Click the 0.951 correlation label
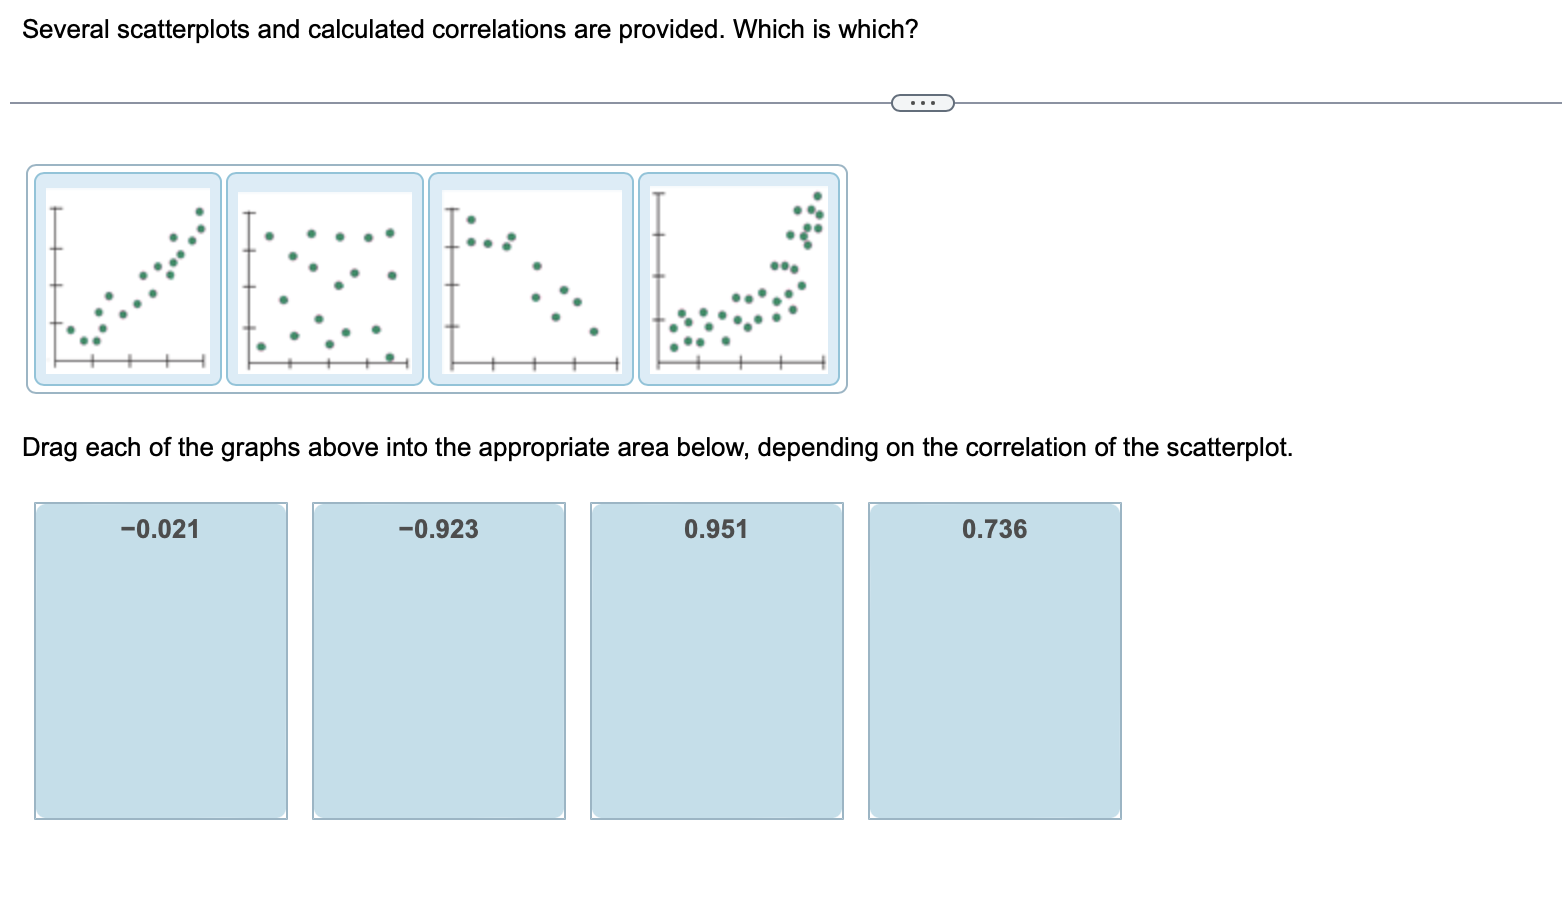 (716, 528)
